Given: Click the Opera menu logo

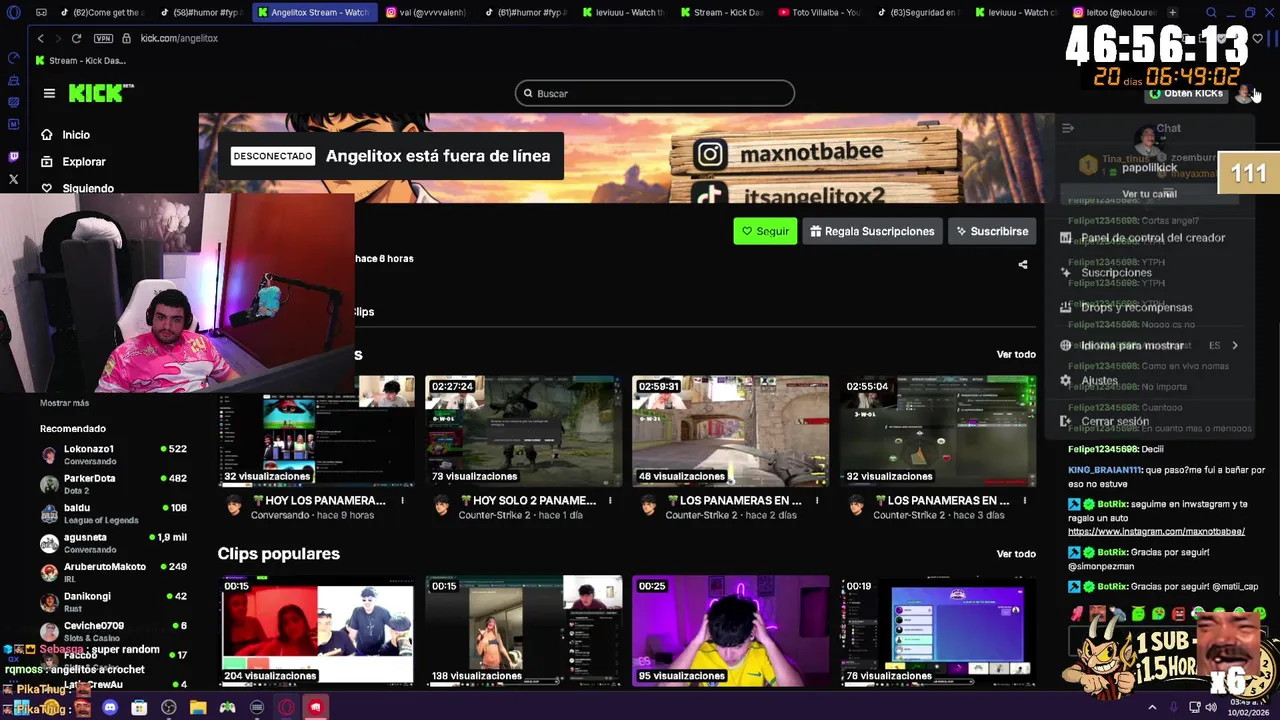Looking at the screenshot, I should [x=13, y=13].
